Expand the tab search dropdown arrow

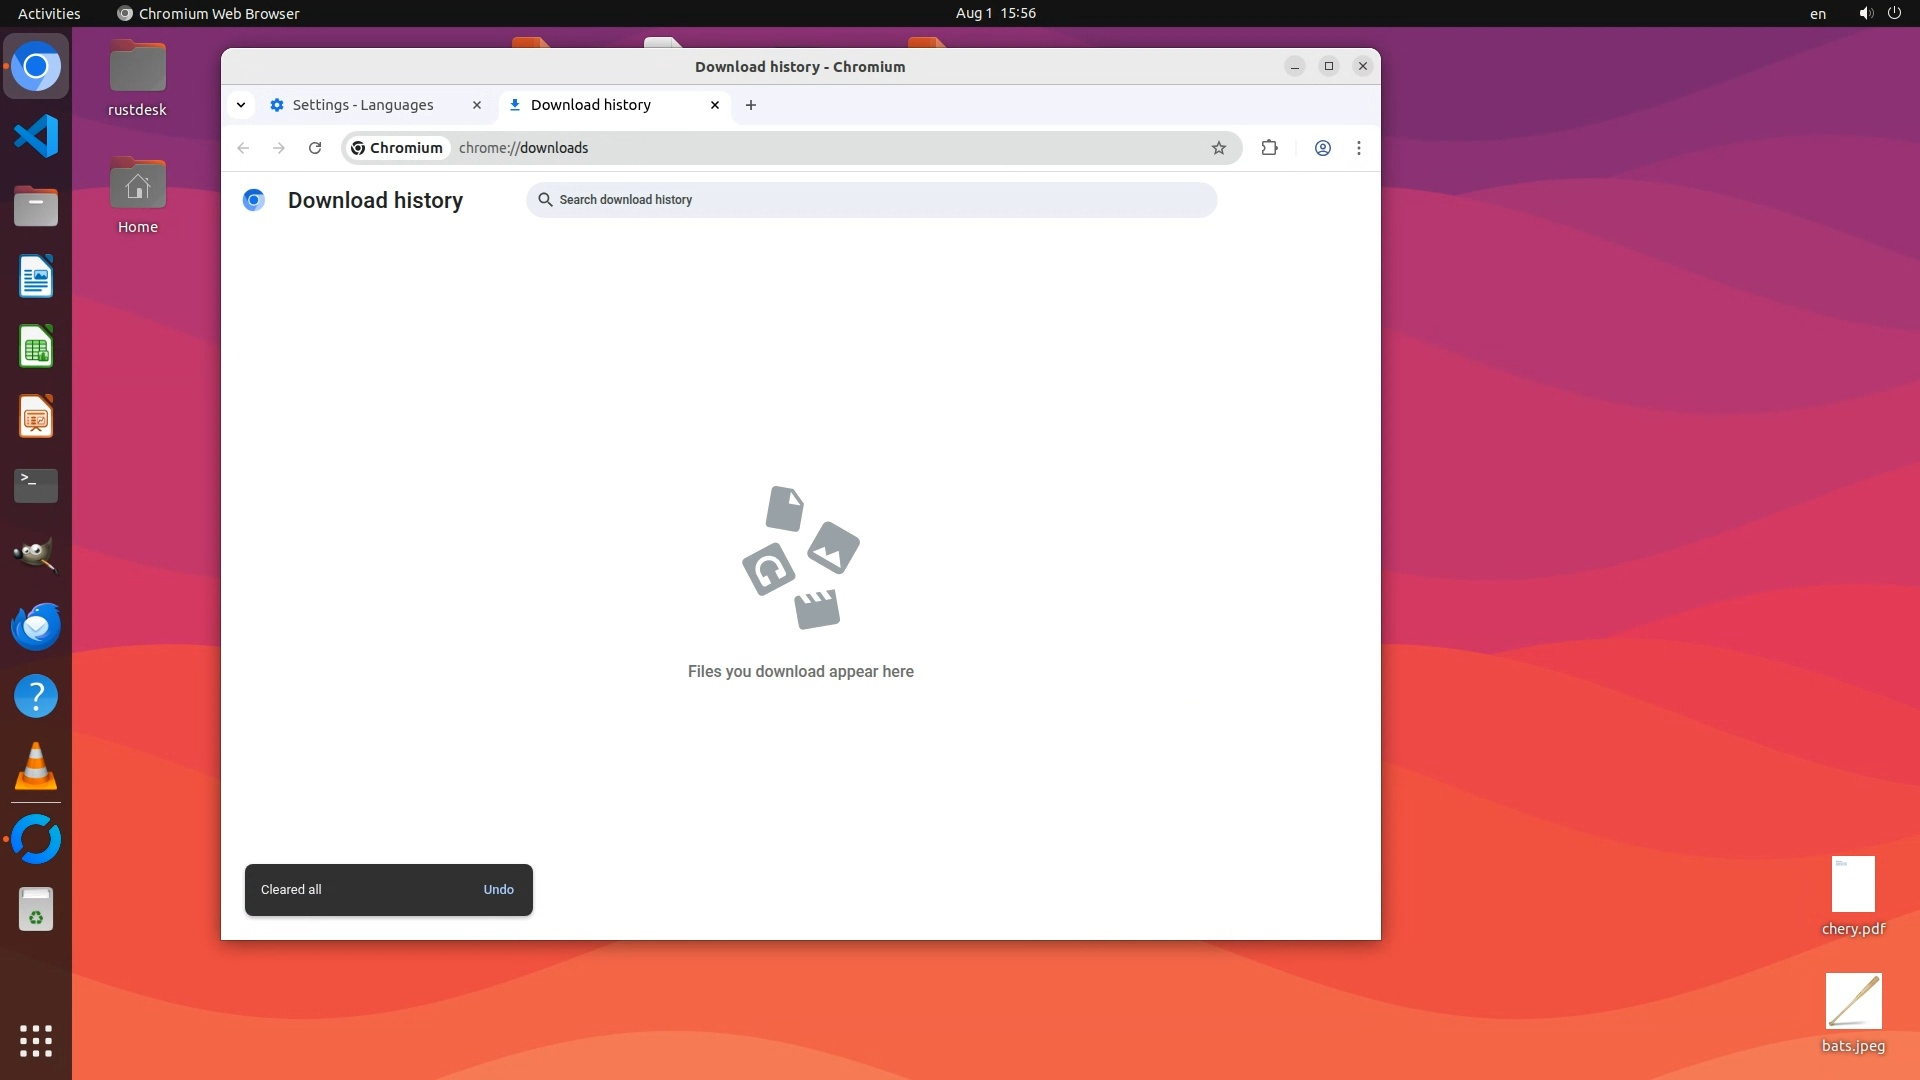(241, 105)
